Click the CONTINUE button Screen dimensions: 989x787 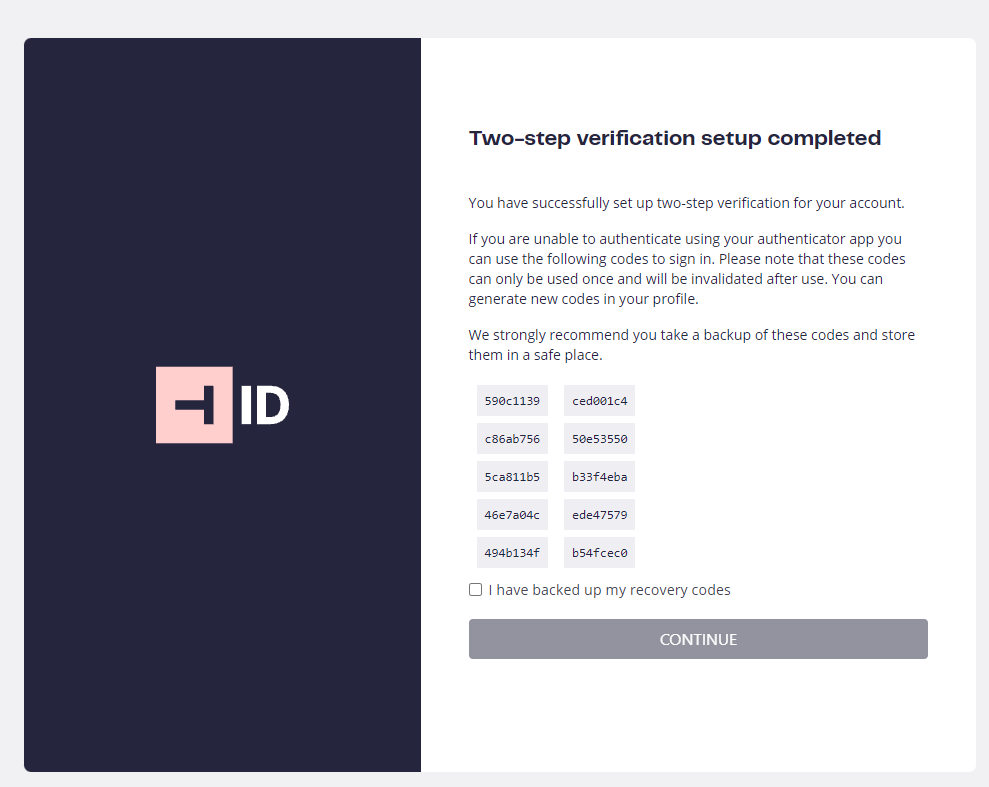(698, 639)
